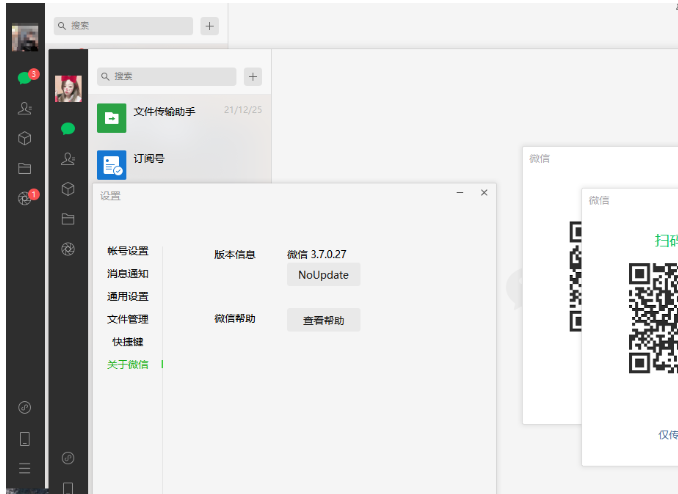Screen dimensions: 678x494
Task: Open hamburger menu icon in back WeChat sidebar
Action: [x=25, y=468]
